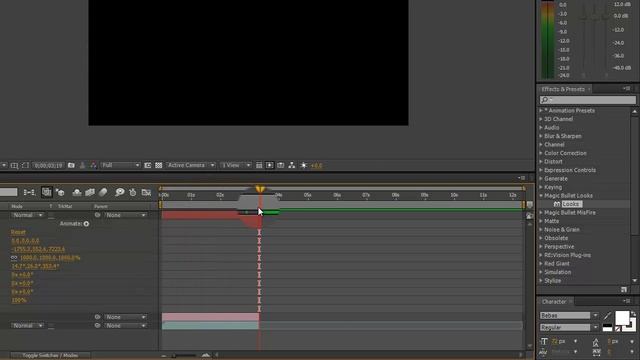Open the Composition Mini-Flowchart icon
The height and width of the screenshot is (360, 640).
[x=29, y=192]
